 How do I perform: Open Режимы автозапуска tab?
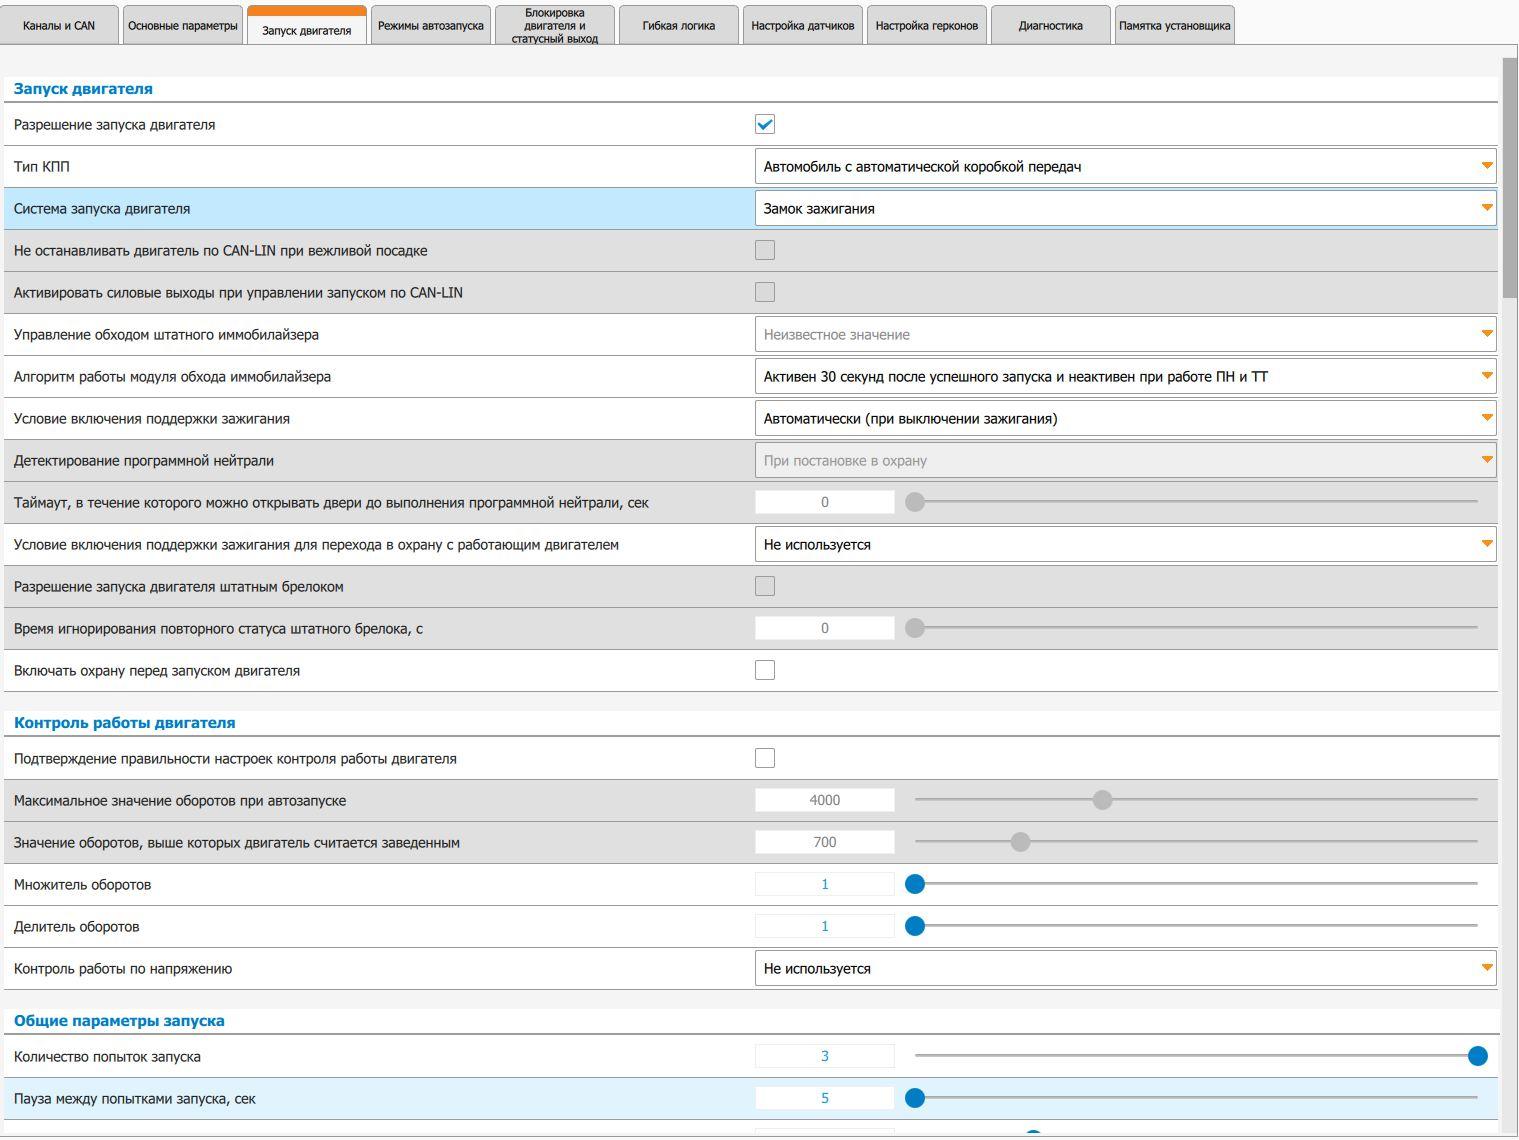click(x=431, y=26)
